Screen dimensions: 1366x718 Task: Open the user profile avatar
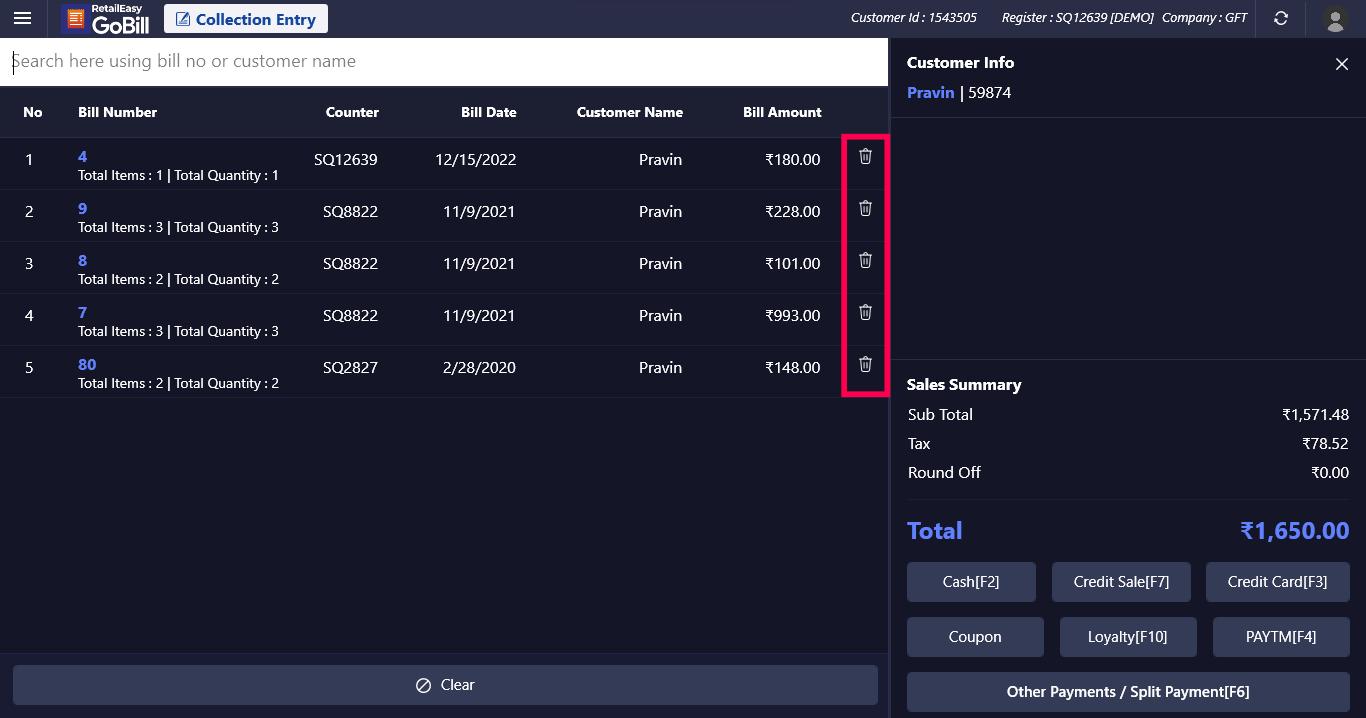[x=1334, y=18]
